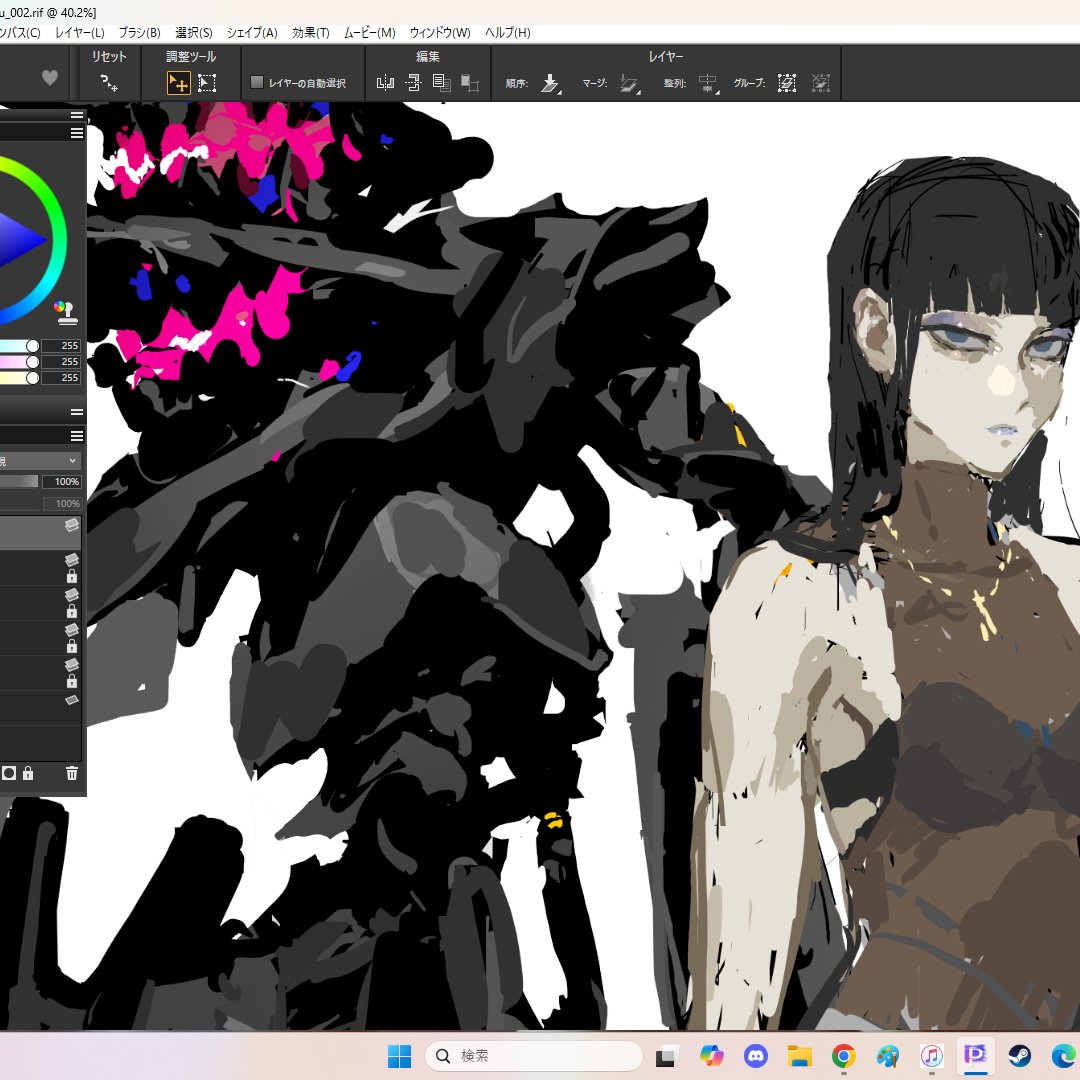Click the Painter app icon in taskbar
Screen dimensions: 1080x1080
click(x=975, y=1055)
